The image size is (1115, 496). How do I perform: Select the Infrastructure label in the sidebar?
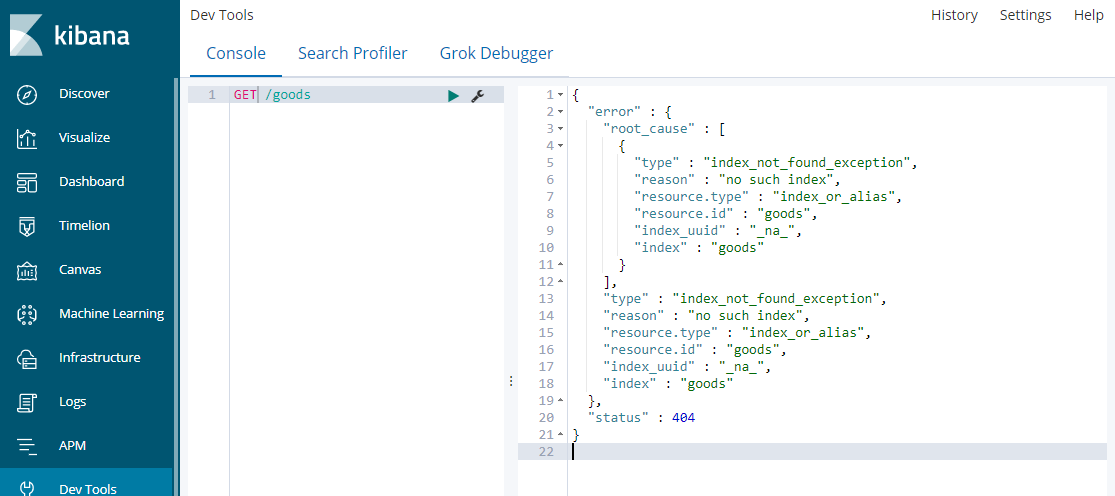coord(100,357)
